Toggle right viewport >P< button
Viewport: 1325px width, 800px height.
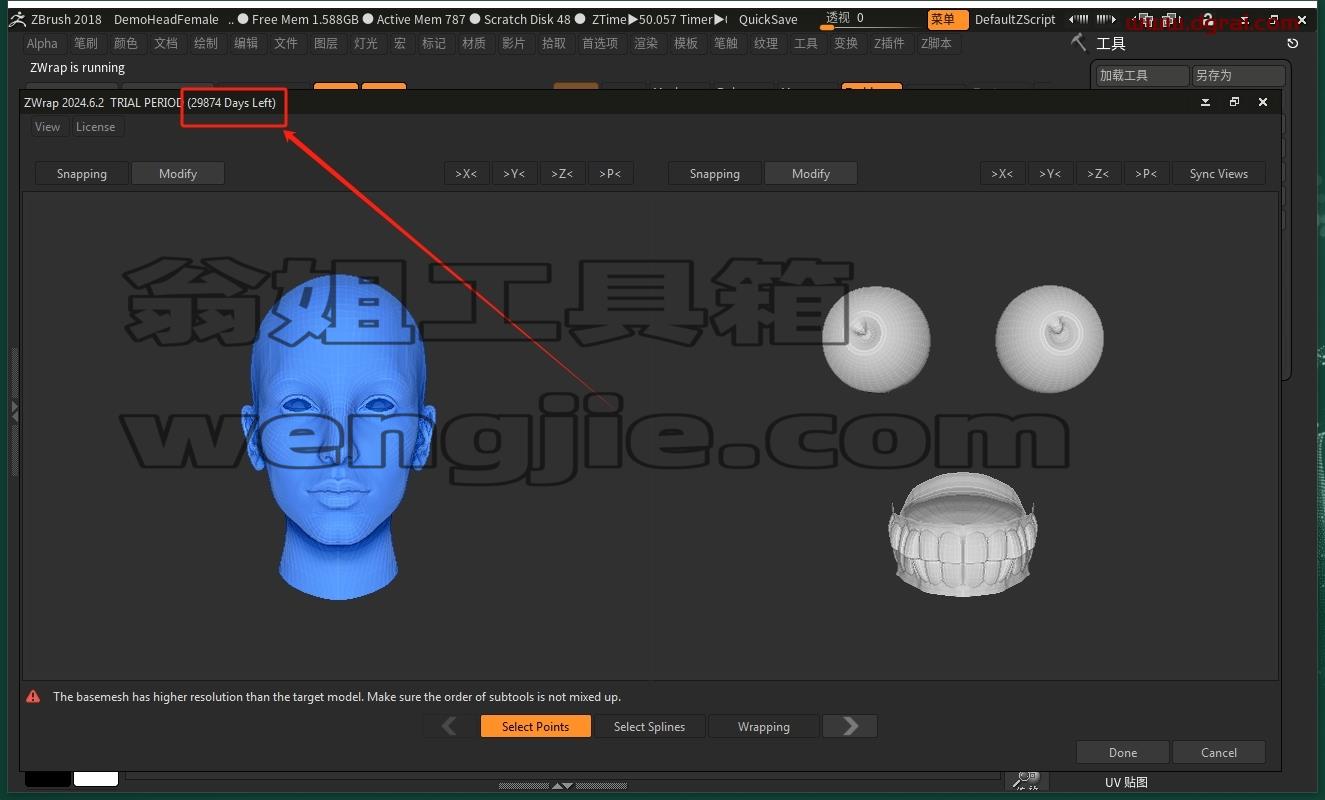[x=1146, y=173]
